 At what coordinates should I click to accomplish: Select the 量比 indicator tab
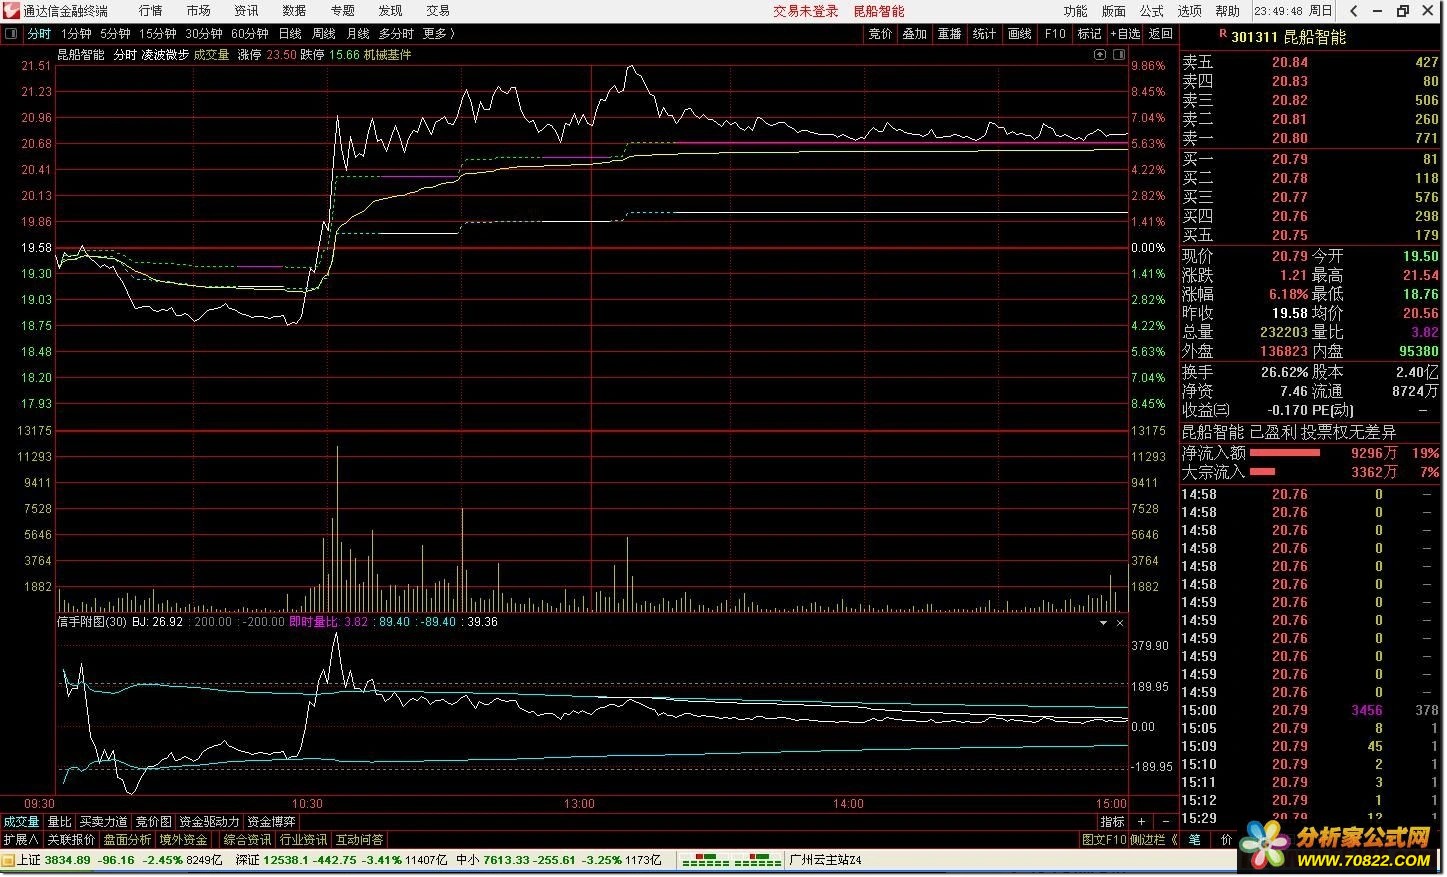pyautogui.click(x=60, y=822)
